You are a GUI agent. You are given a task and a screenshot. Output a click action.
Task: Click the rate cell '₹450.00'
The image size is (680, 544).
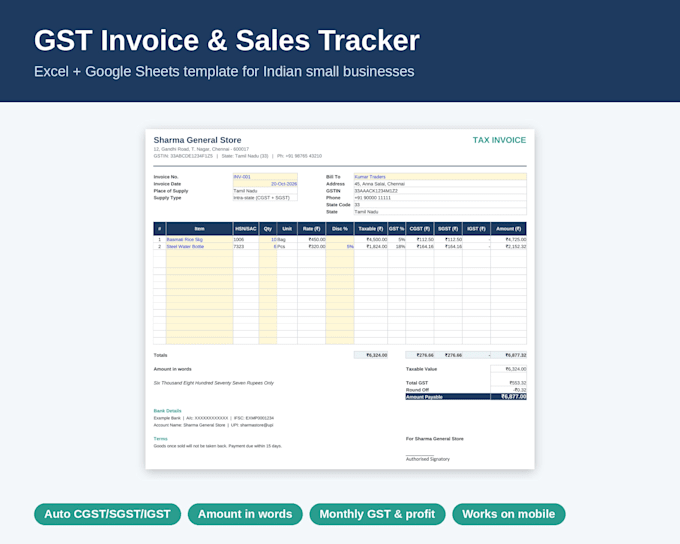[311, 239]
